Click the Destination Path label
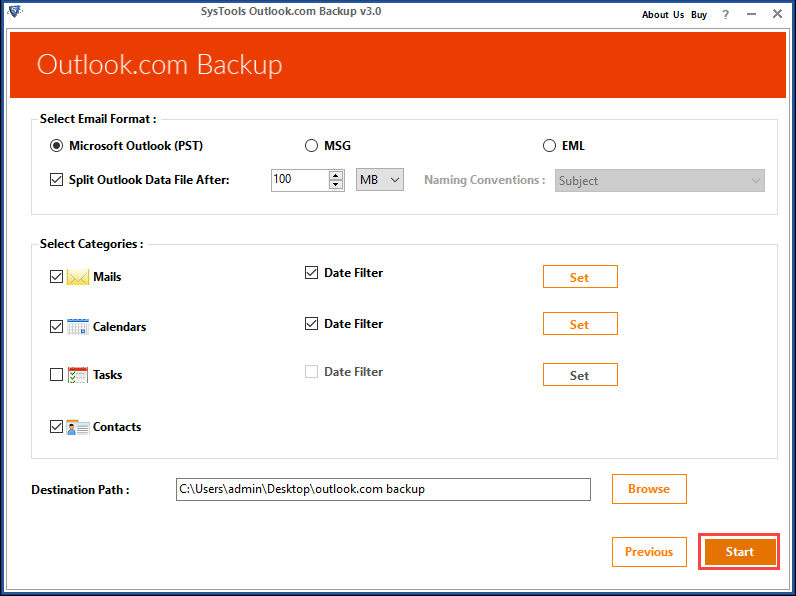The width and height of the screenshot is (796, 596). (80, 490)
